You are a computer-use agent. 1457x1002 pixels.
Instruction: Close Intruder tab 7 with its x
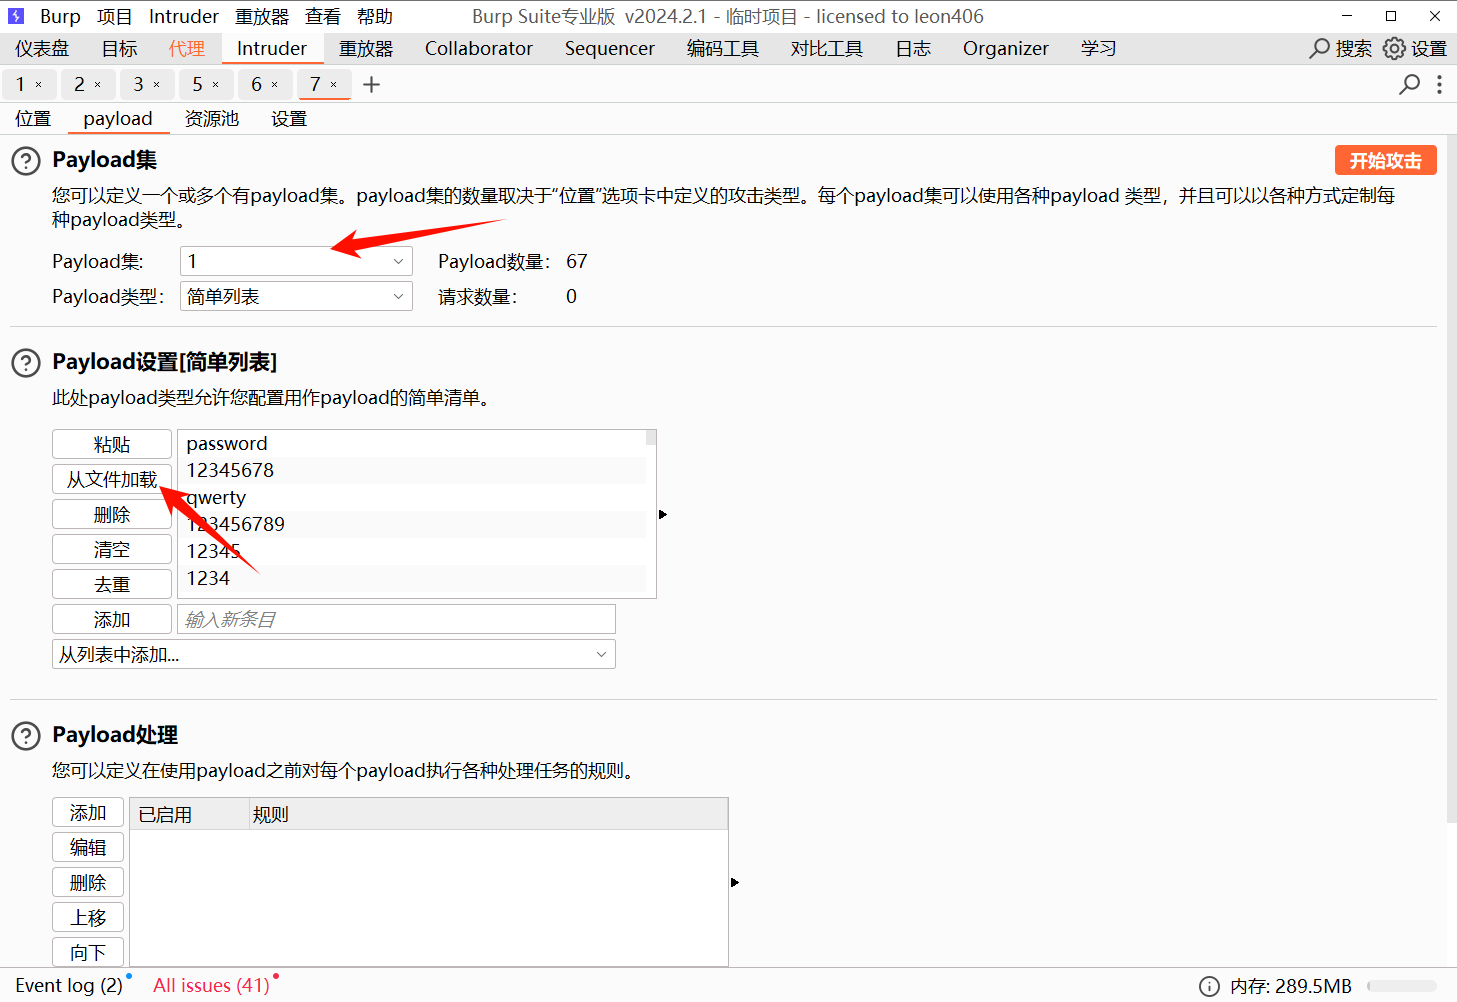[334, 85]
